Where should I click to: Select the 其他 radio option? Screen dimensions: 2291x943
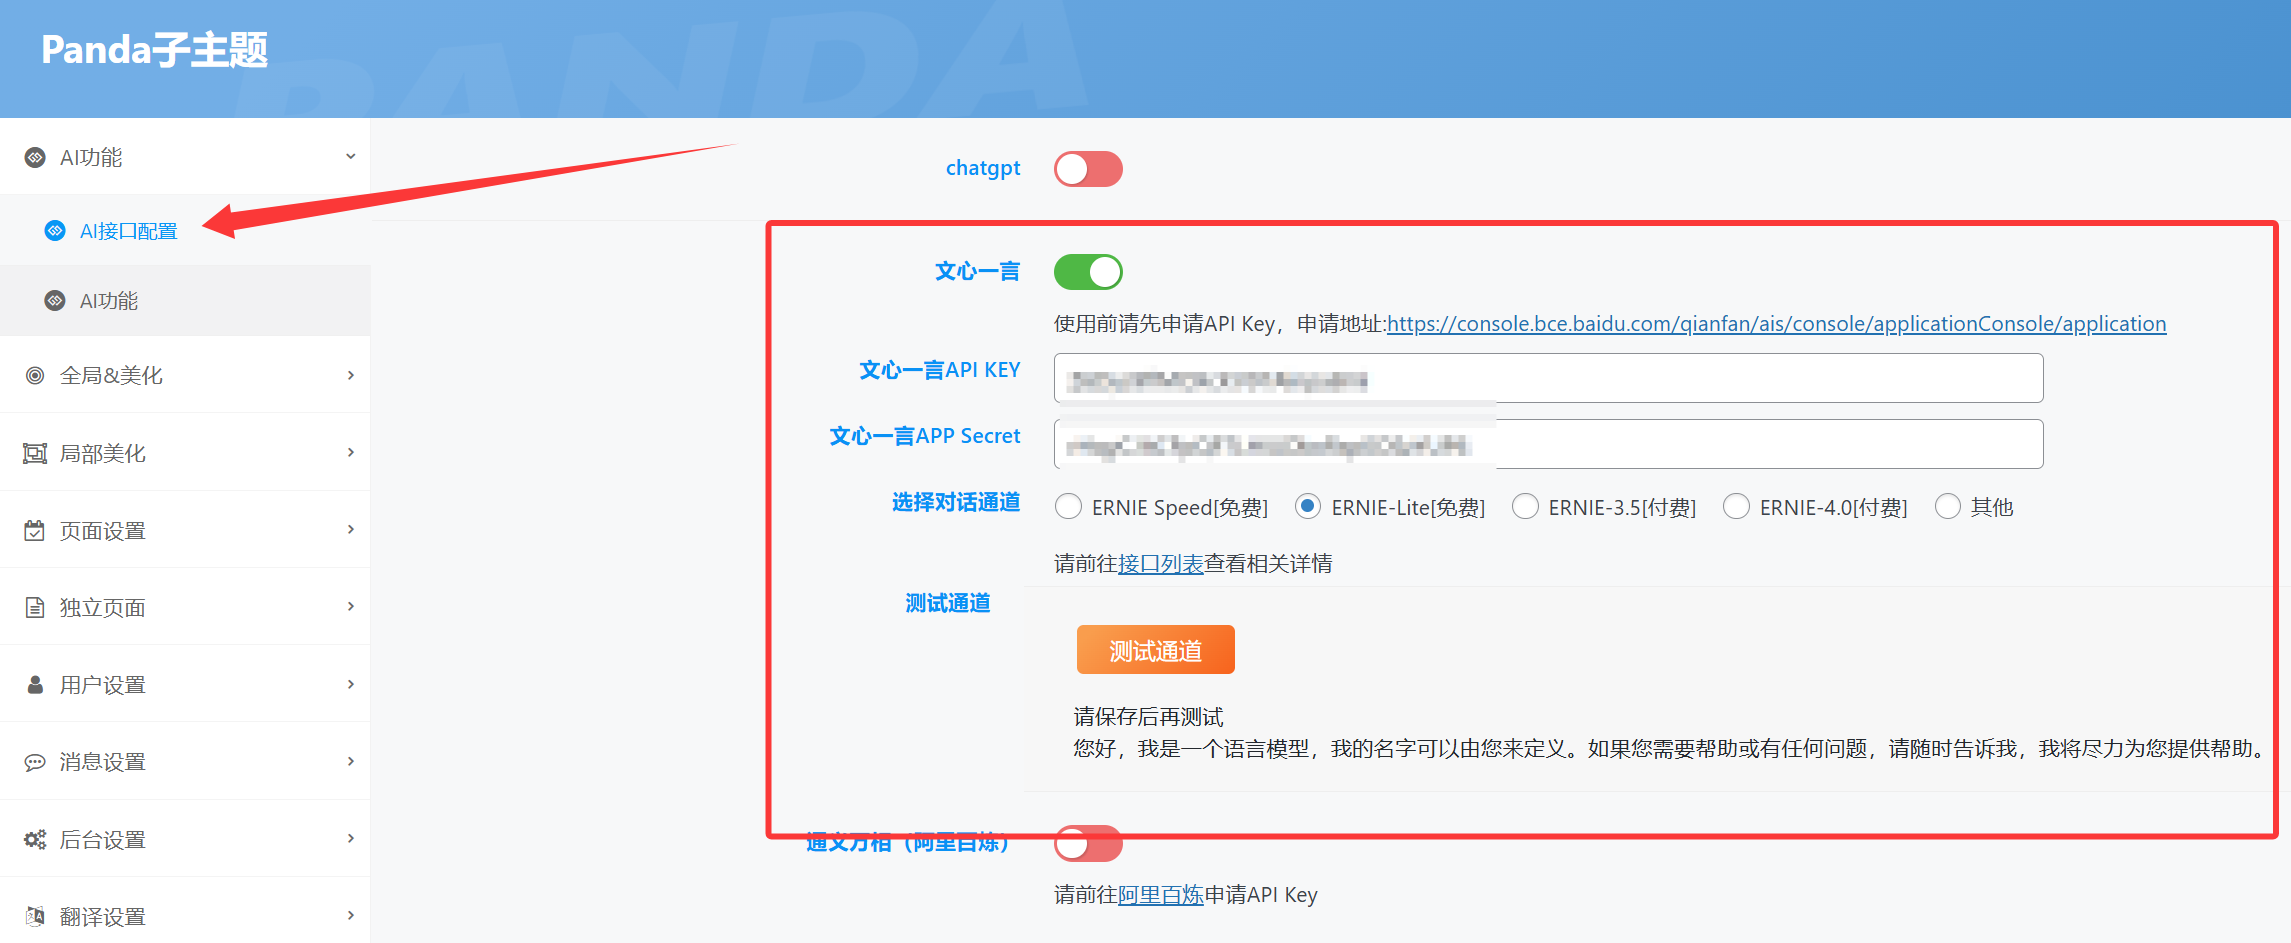(1948, 506)
